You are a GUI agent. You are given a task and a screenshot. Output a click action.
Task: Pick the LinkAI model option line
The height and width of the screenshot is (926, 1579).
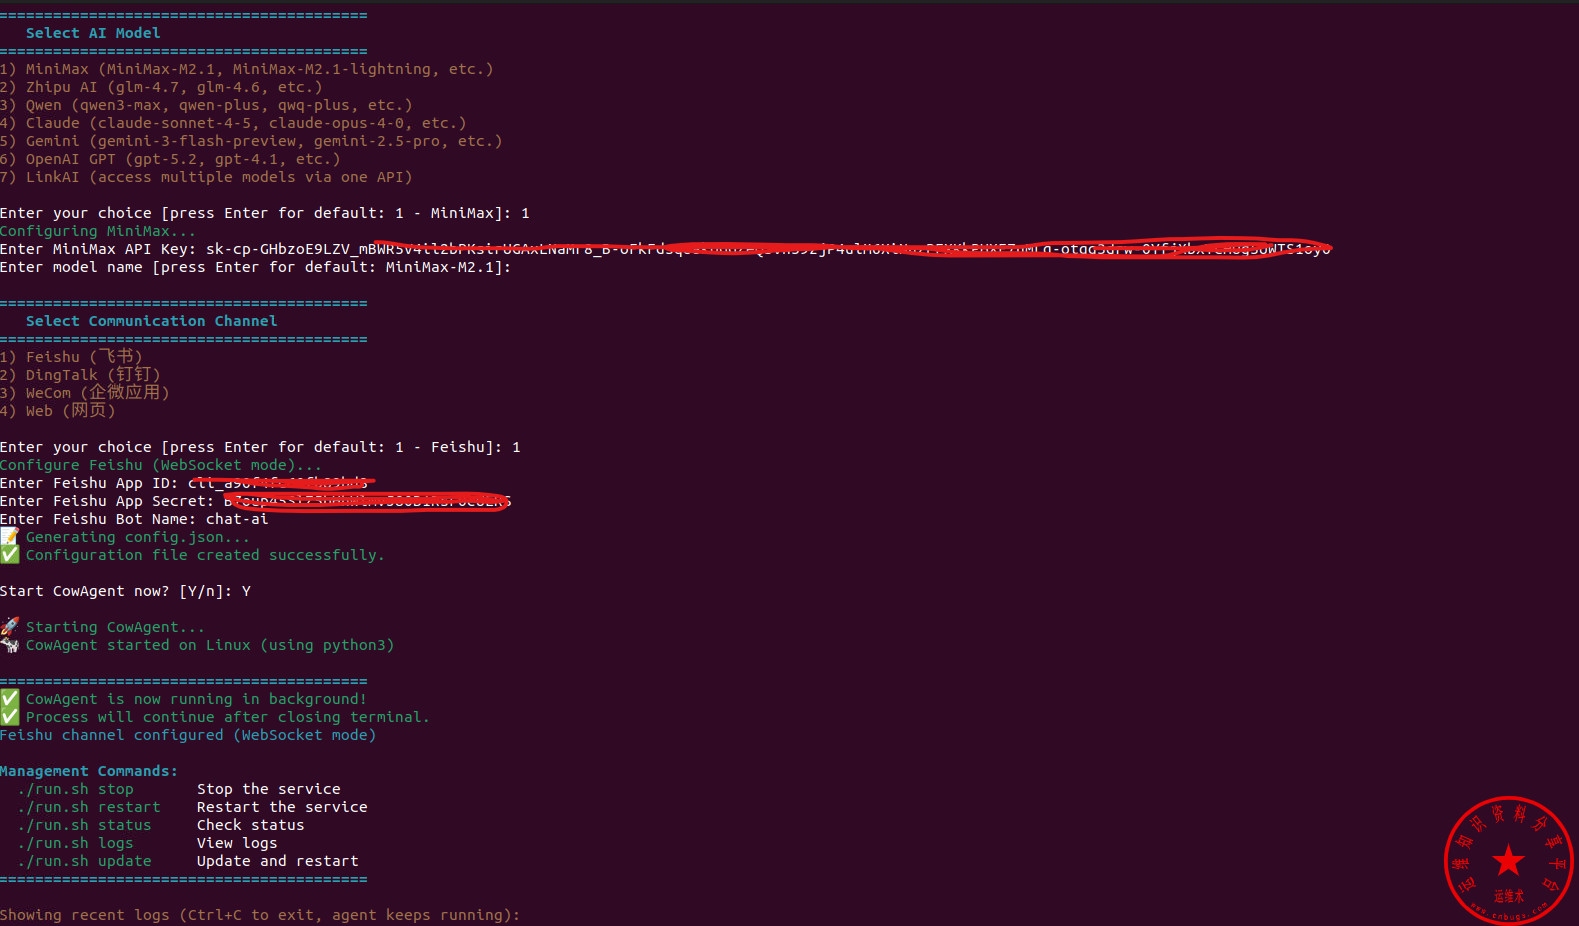click(x=206, y=177)
